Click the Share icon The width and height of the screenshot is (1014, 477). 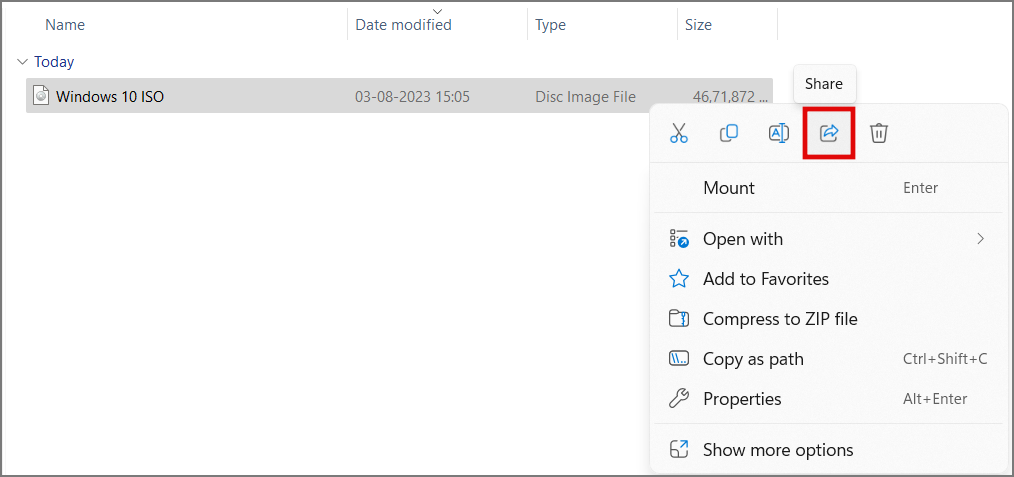pos(829,133)
